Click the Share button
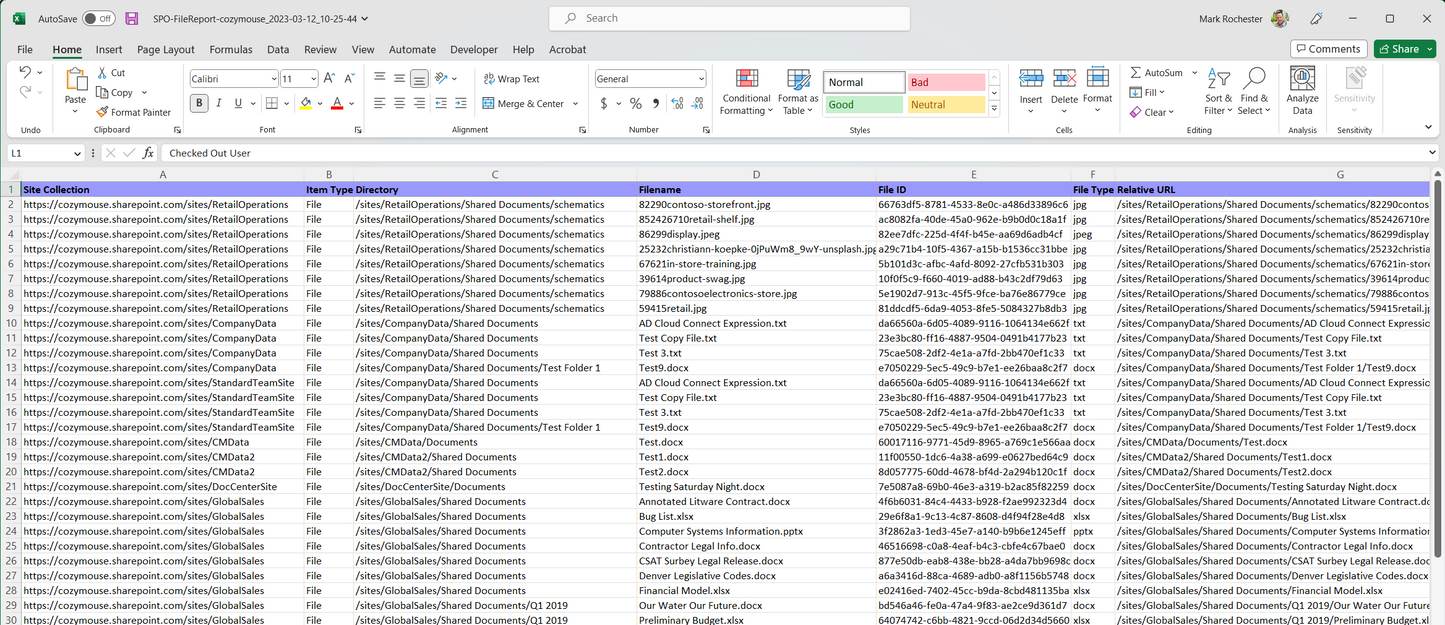This screenshot has height=625, width=1445. (1405, 48)
